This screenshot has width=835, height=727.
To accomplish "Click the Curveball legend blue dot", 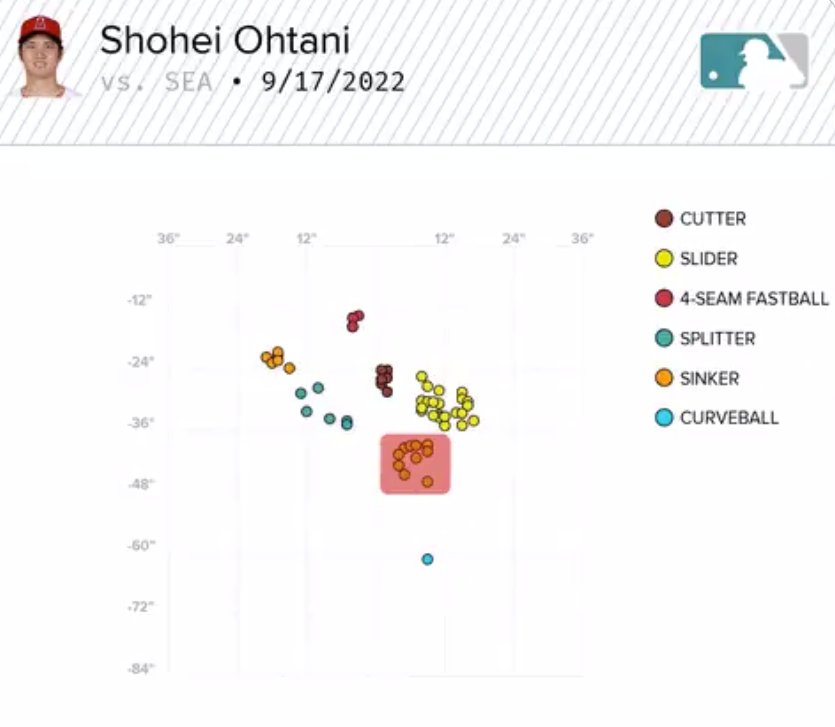I will point(664,418).
